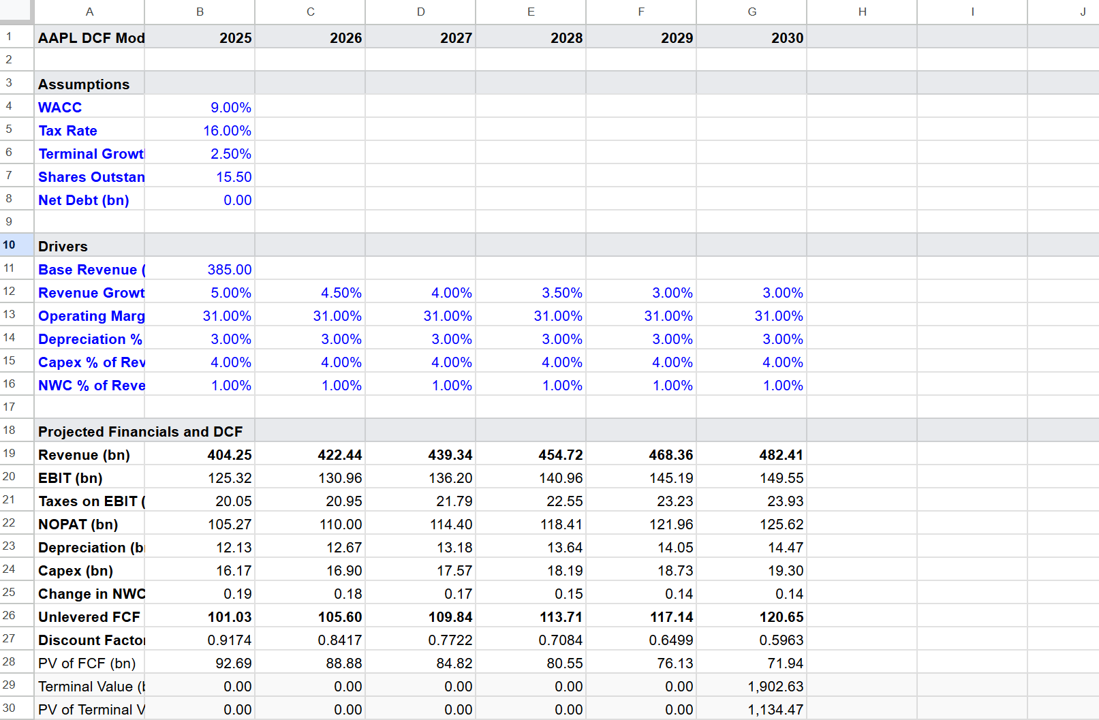Click the WACC label cell
The image size is (1099, 720).
[90, 107]
